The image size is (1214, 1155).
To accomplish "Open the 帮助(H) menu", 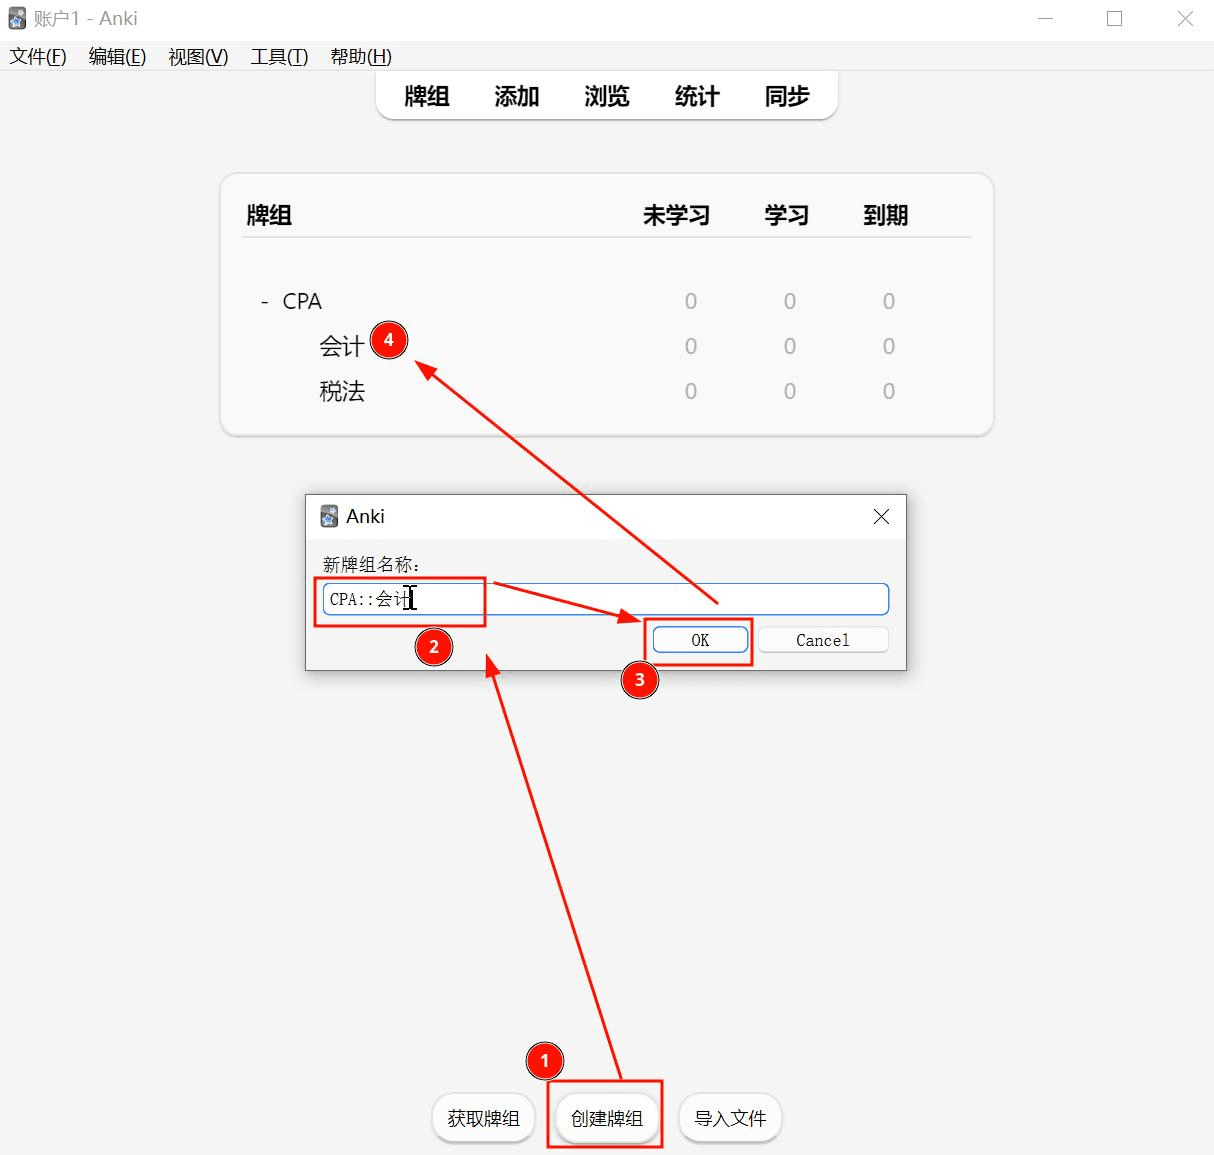I will coord(361,57).
